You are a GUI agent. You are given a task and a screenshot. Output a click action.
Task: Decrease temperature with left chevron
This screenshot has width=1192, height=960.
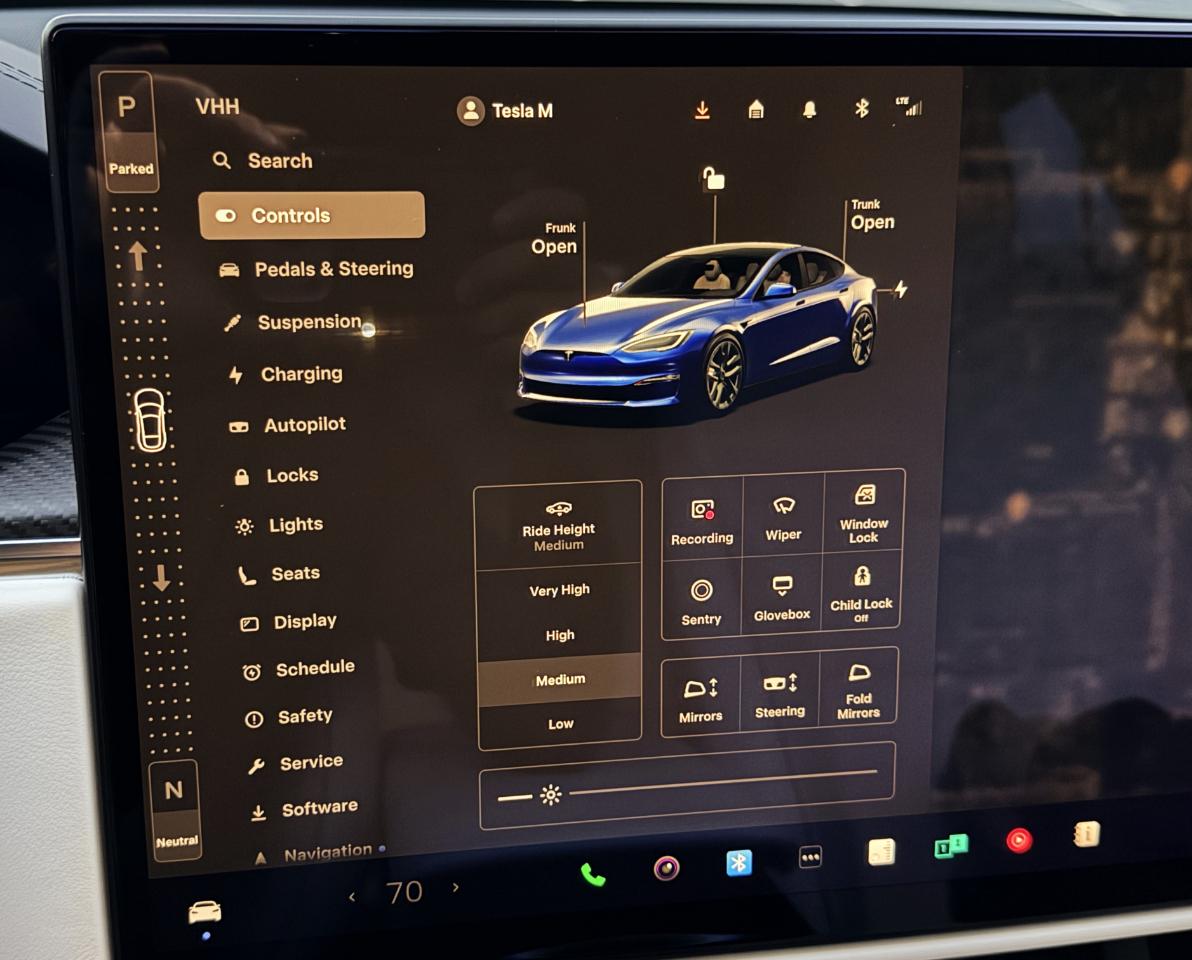pos(351,898)
